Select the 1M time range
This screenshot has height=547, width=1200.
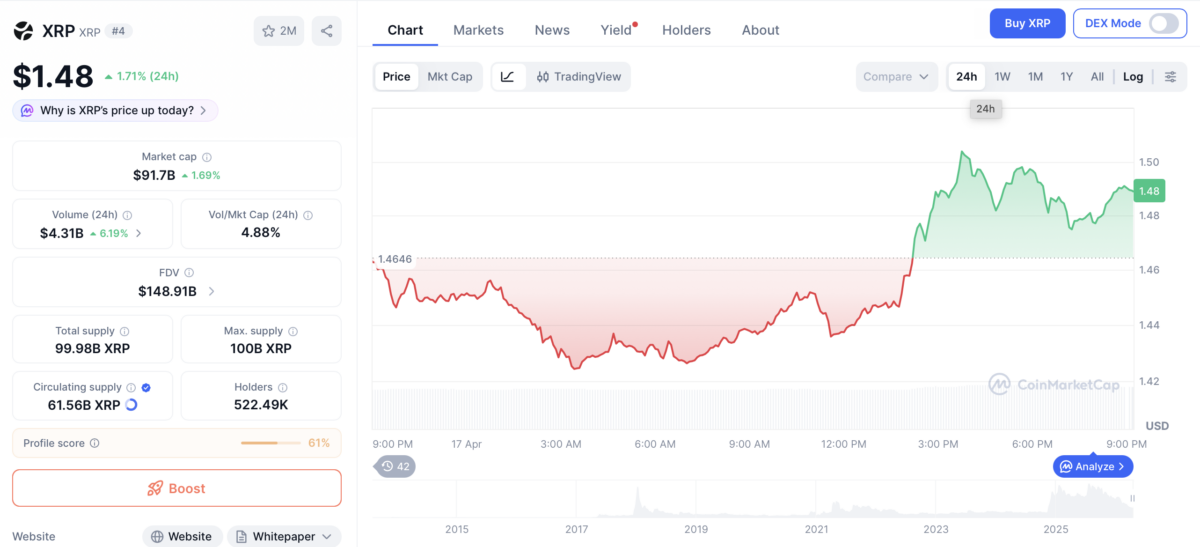point(1035,77)
